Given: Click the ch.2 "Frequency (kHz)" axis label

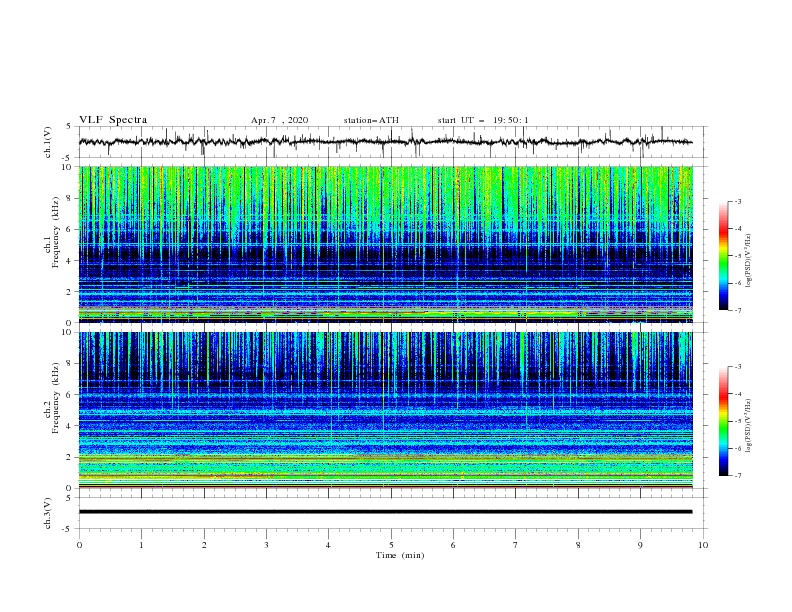Looking at the screenshot, I should pyautogui.click(x=56, y=398).
